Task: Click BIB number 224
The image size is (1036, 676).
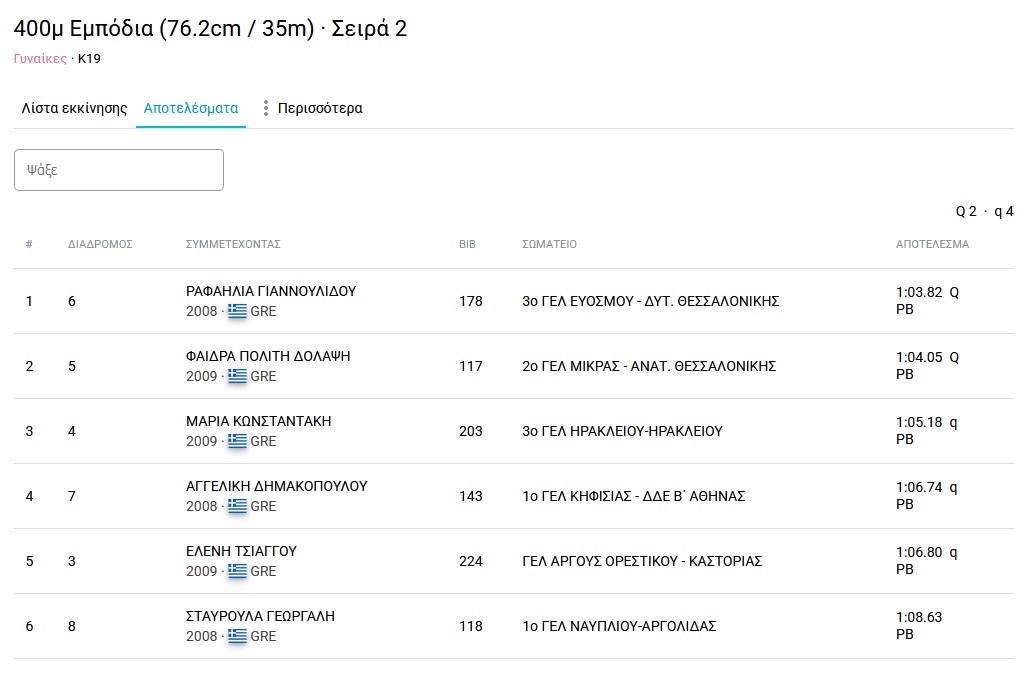Action: [x=470, y=561]
